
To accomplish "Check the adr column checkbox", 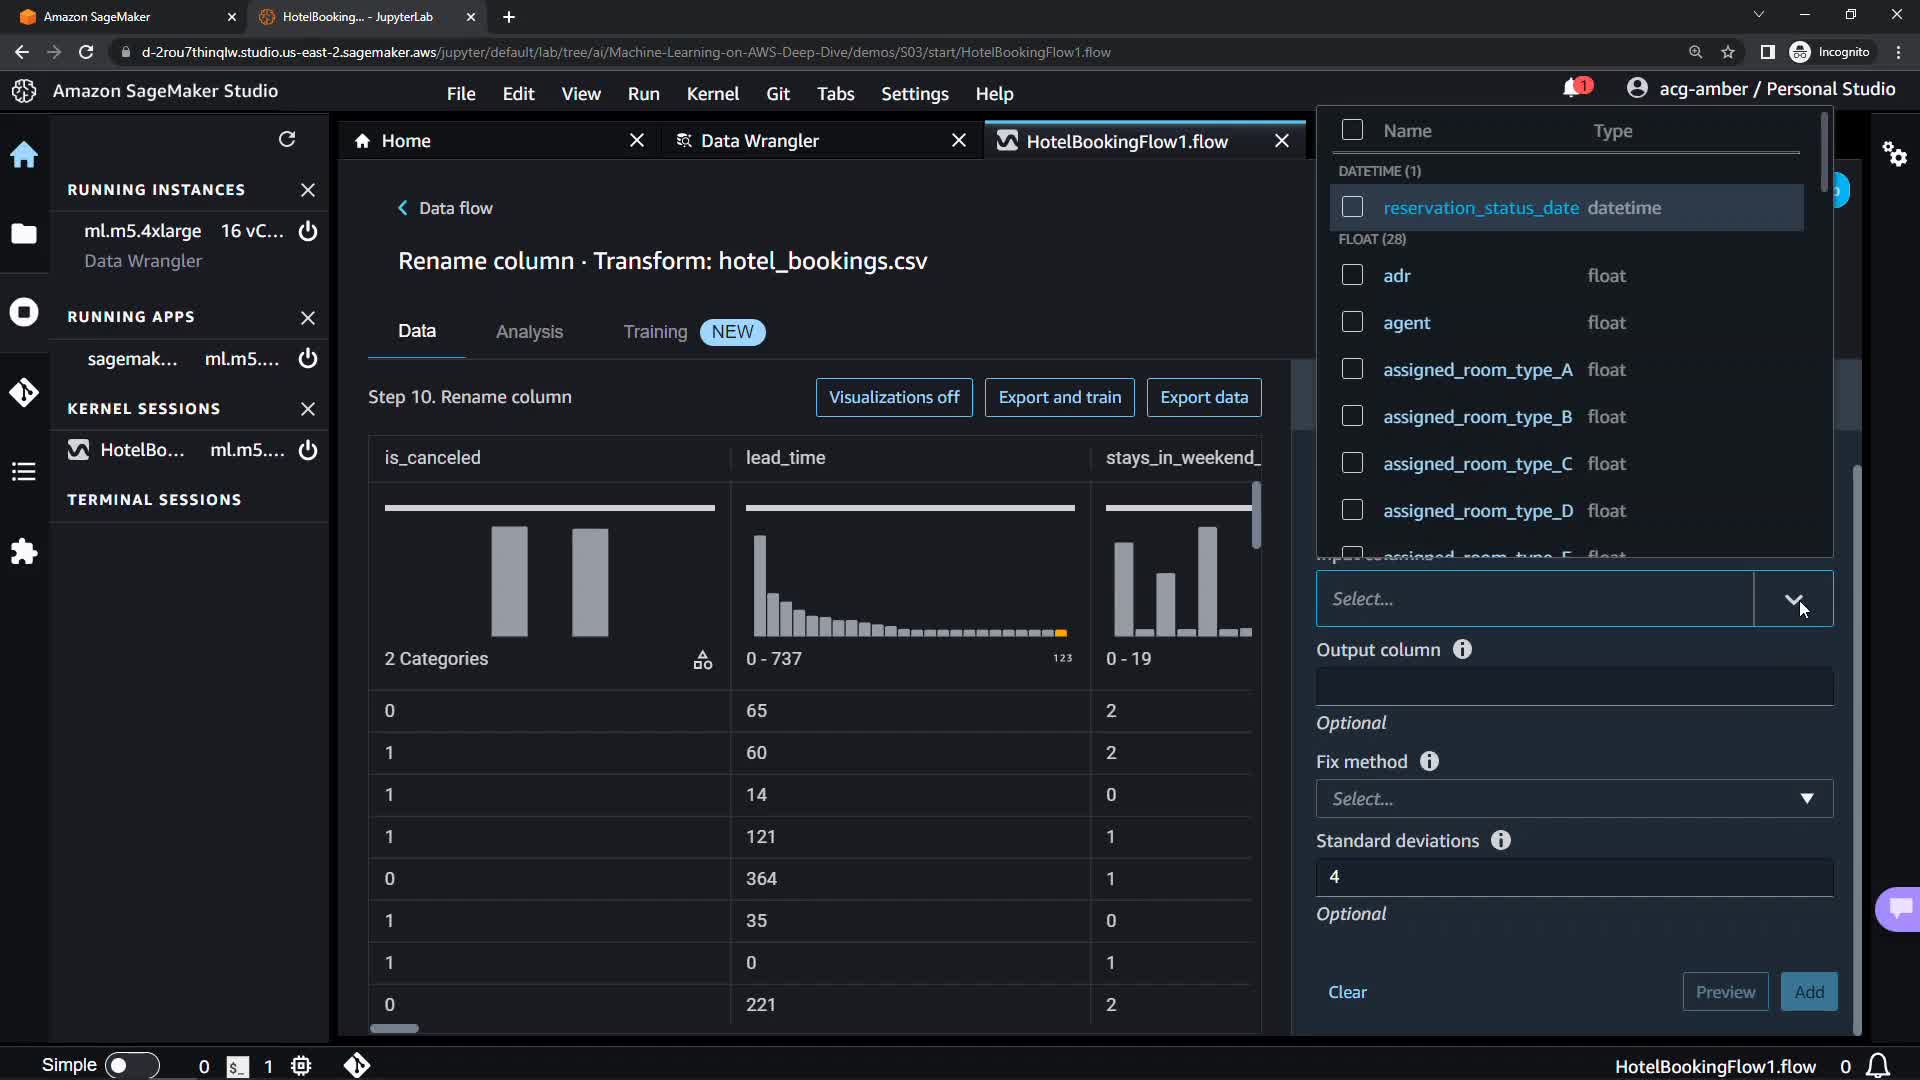I will 1352,275.
